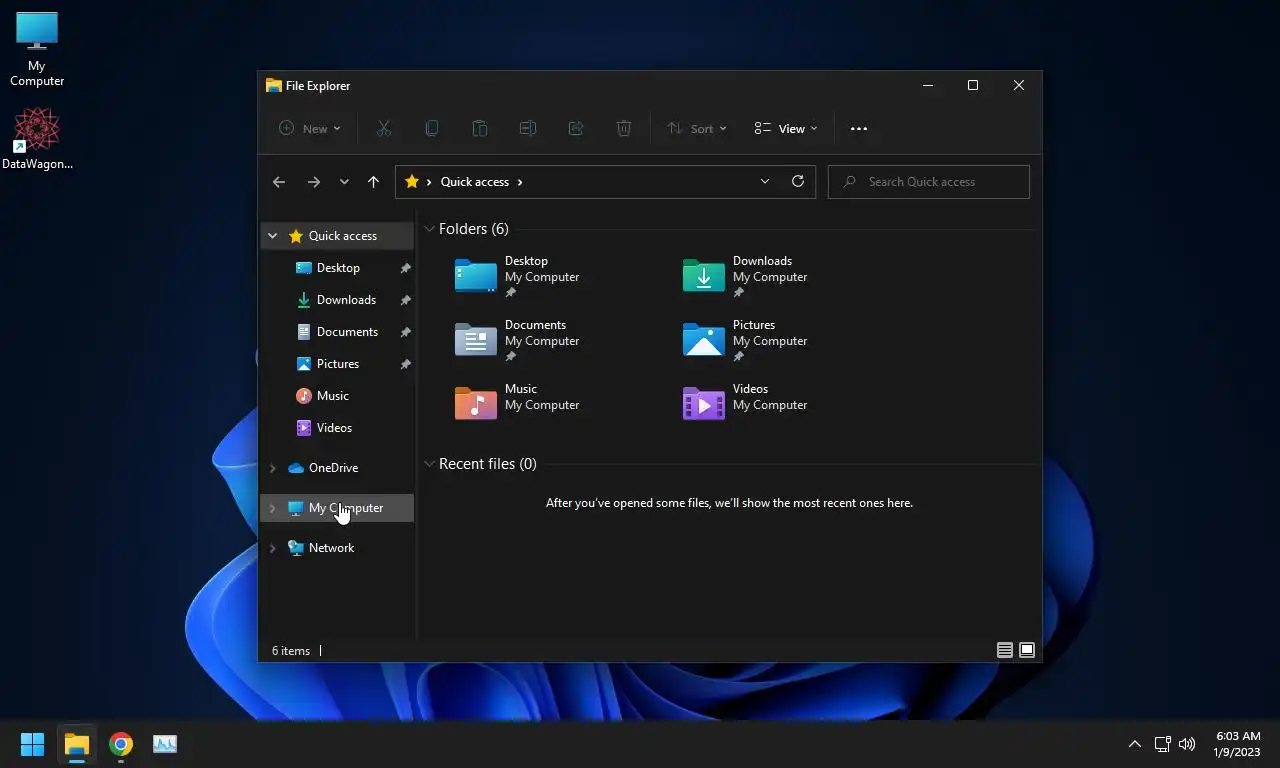The height and width of the screenshot is (768, 1280).
Task: Click the volume speaker tray icon
Action: [1187, 744]
